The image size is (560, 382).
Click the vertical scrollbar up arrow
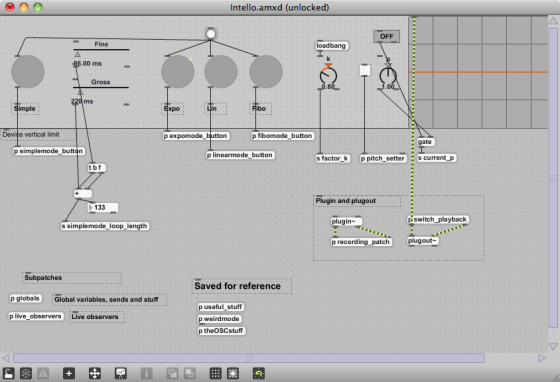(x=553, y=21)
